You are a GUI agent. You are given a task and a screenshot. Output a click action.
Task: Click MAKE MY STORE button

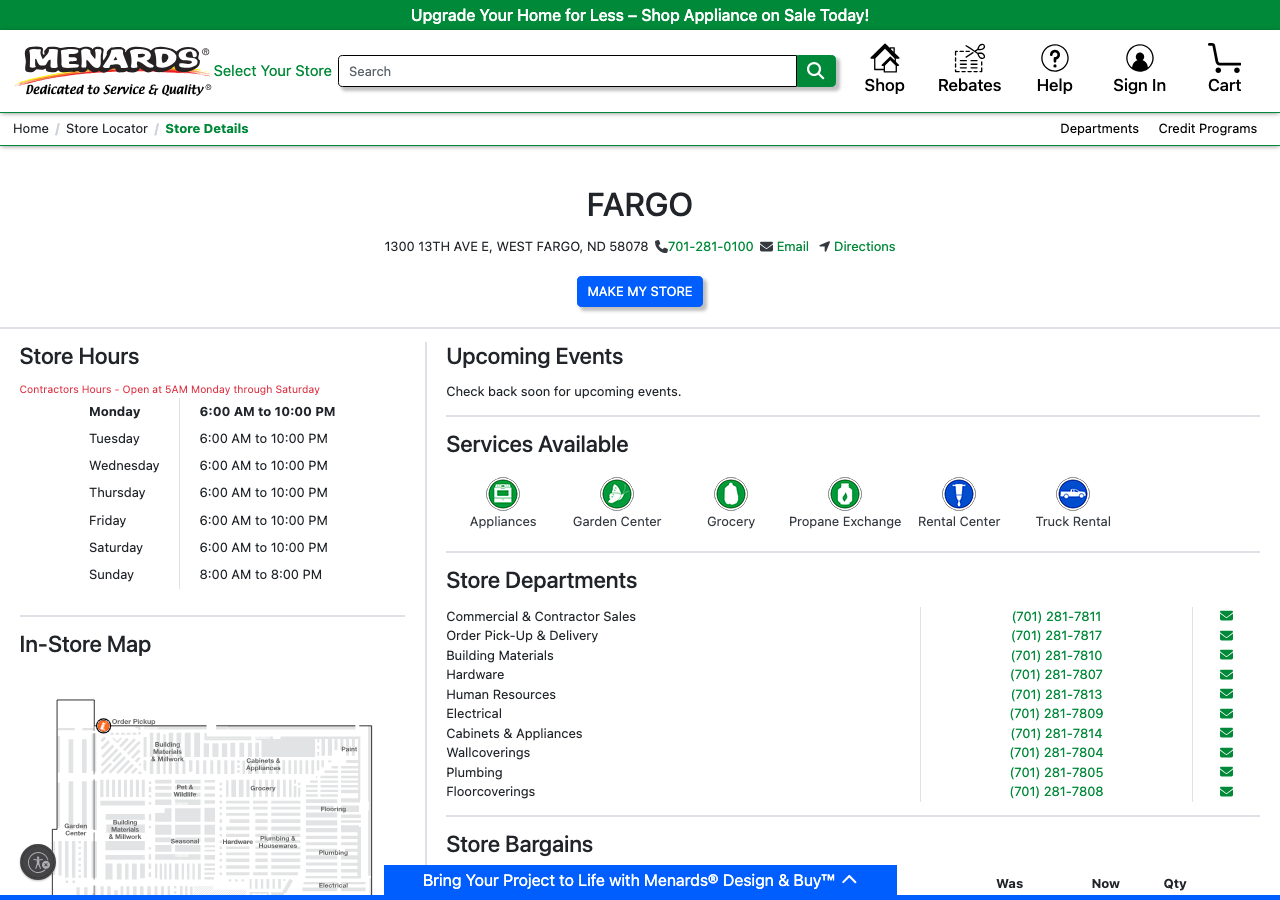(640, 291)
